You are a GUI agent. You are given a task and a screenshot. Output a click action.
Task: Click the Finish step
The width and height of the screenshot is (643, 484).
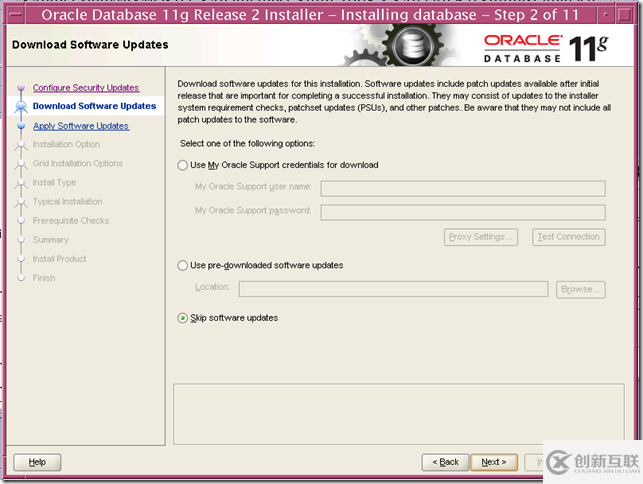click(x=44, y=278)
